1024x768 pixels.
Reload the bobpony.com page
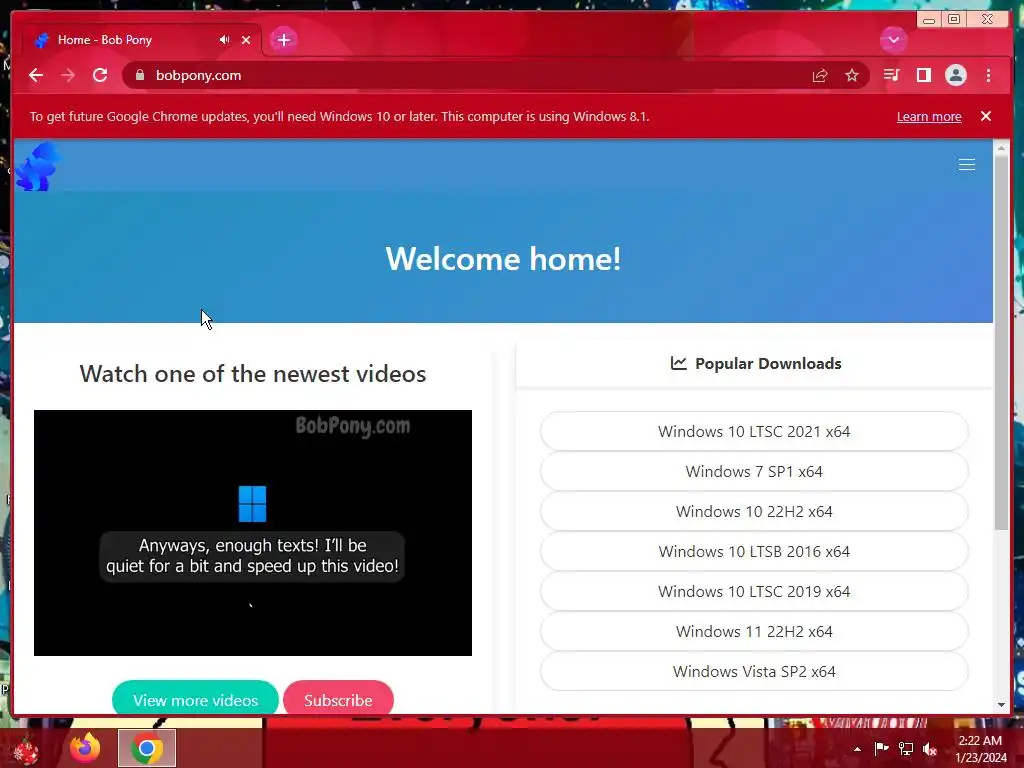[100, 75]
